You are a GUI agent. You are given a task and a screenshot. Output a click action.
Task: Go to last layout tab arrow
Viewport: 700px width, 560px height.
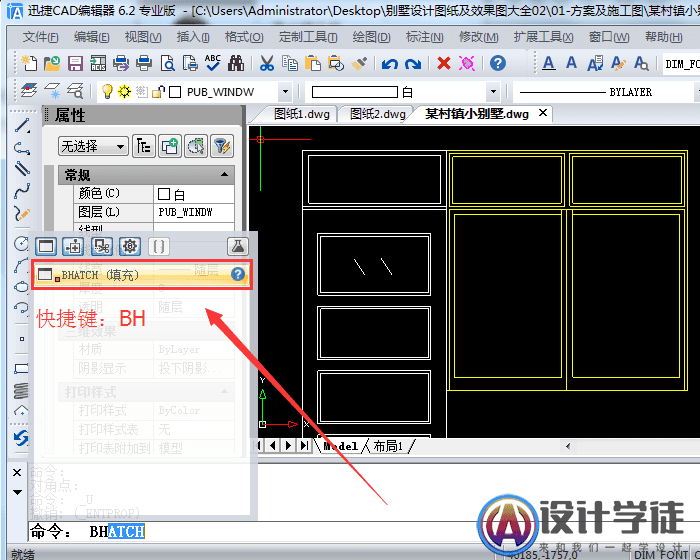pyautogui.click(x=304, y=445)
